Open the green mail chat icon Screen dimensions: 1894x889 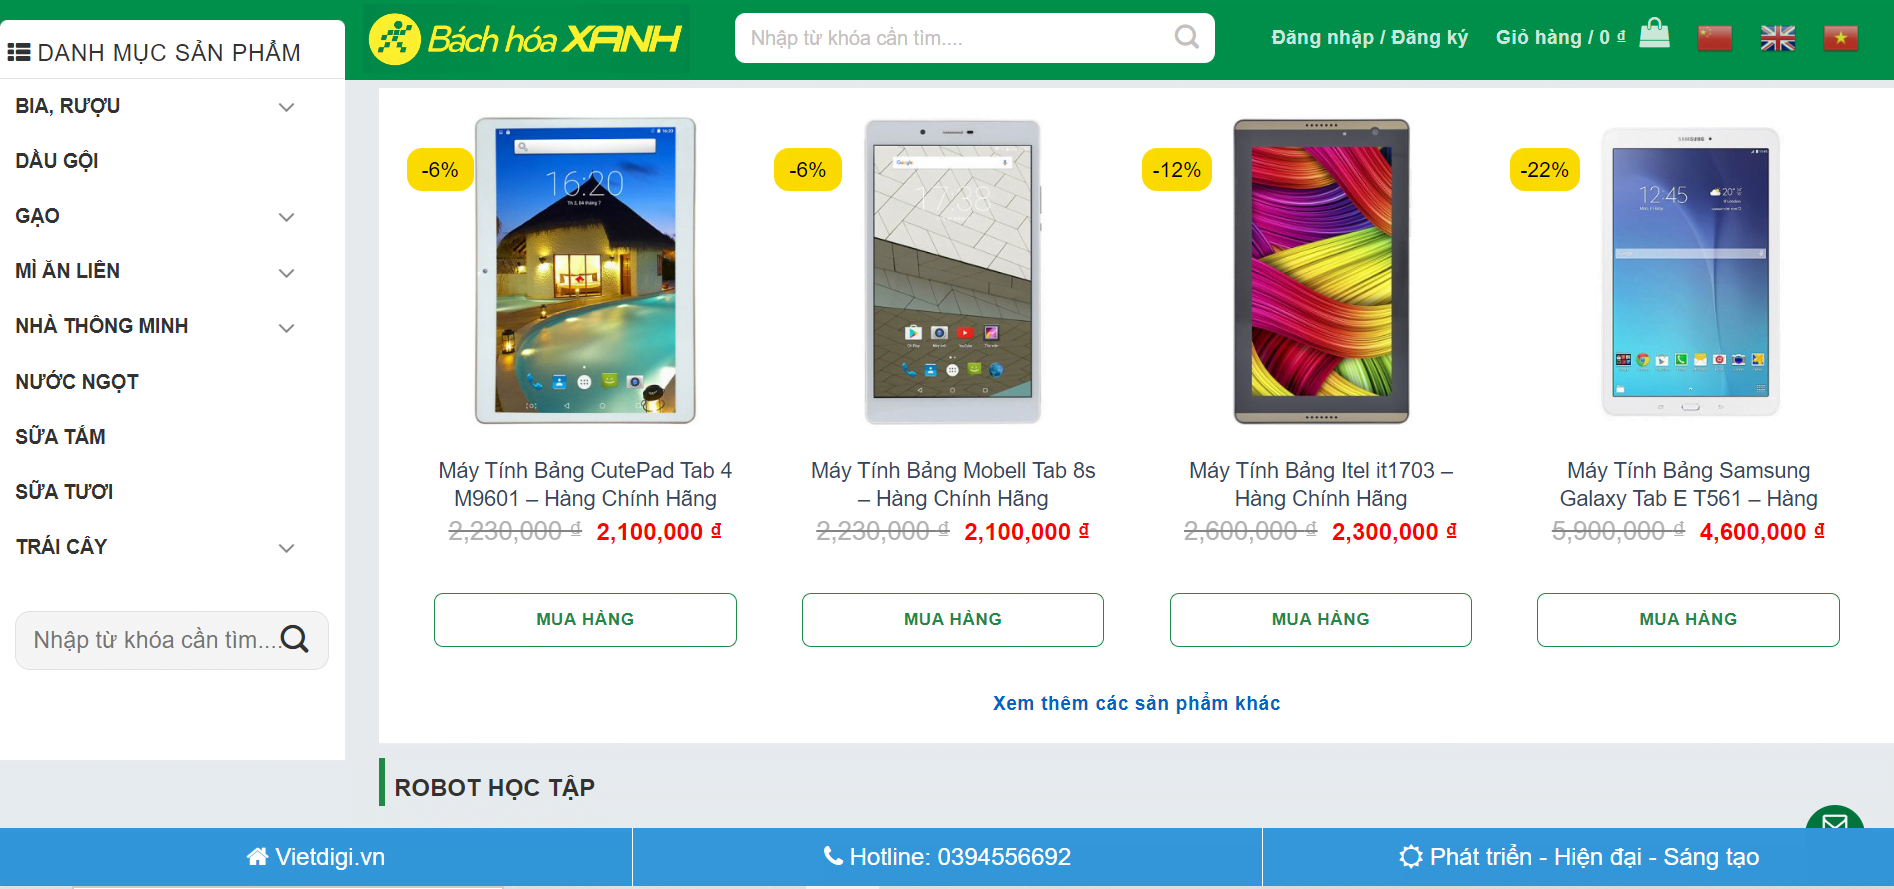click(1835, 820)
